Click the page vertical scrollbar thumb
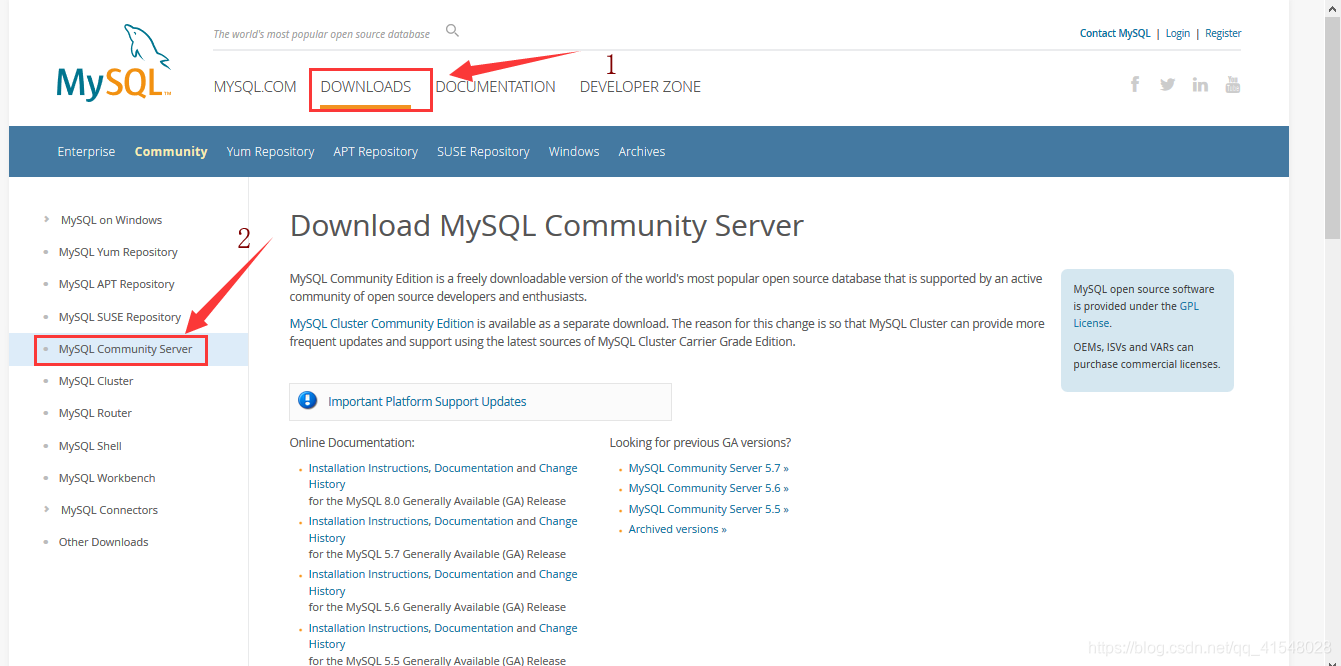 pyautogui.click(x=1332, y=127)
